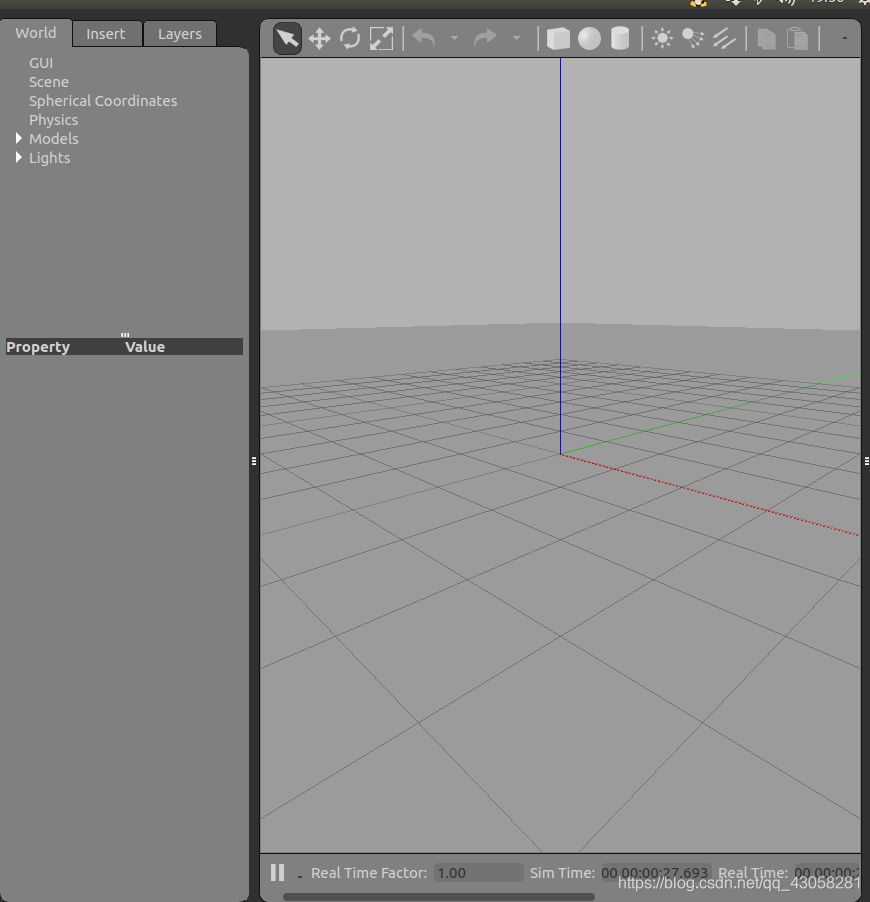This screenshot has width=870, height=902.
Task: Switch to the Insert tab
Action: click(x=106, y=34)
